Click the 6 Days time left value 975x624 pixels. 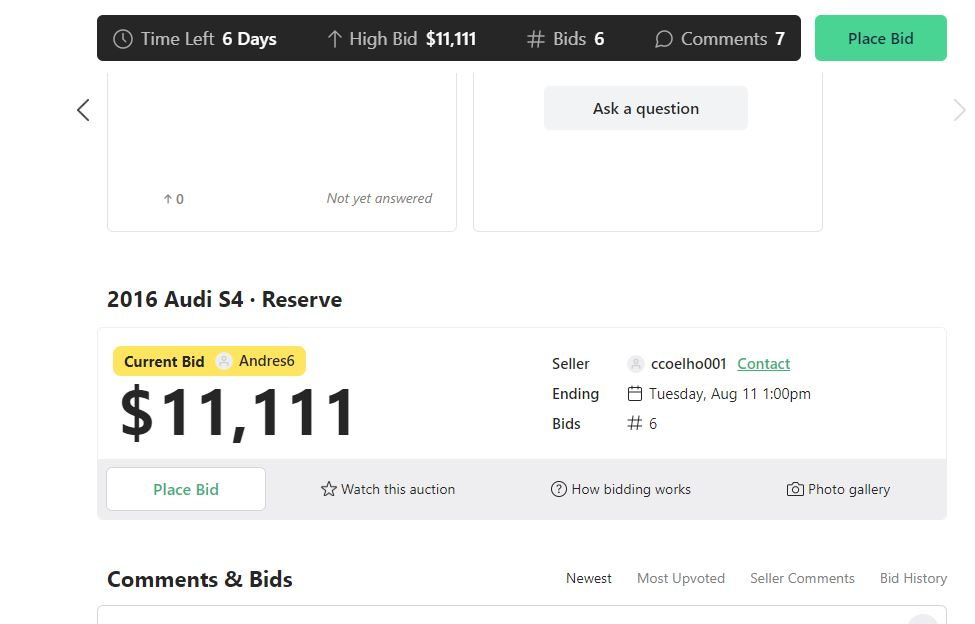(249, 39)
